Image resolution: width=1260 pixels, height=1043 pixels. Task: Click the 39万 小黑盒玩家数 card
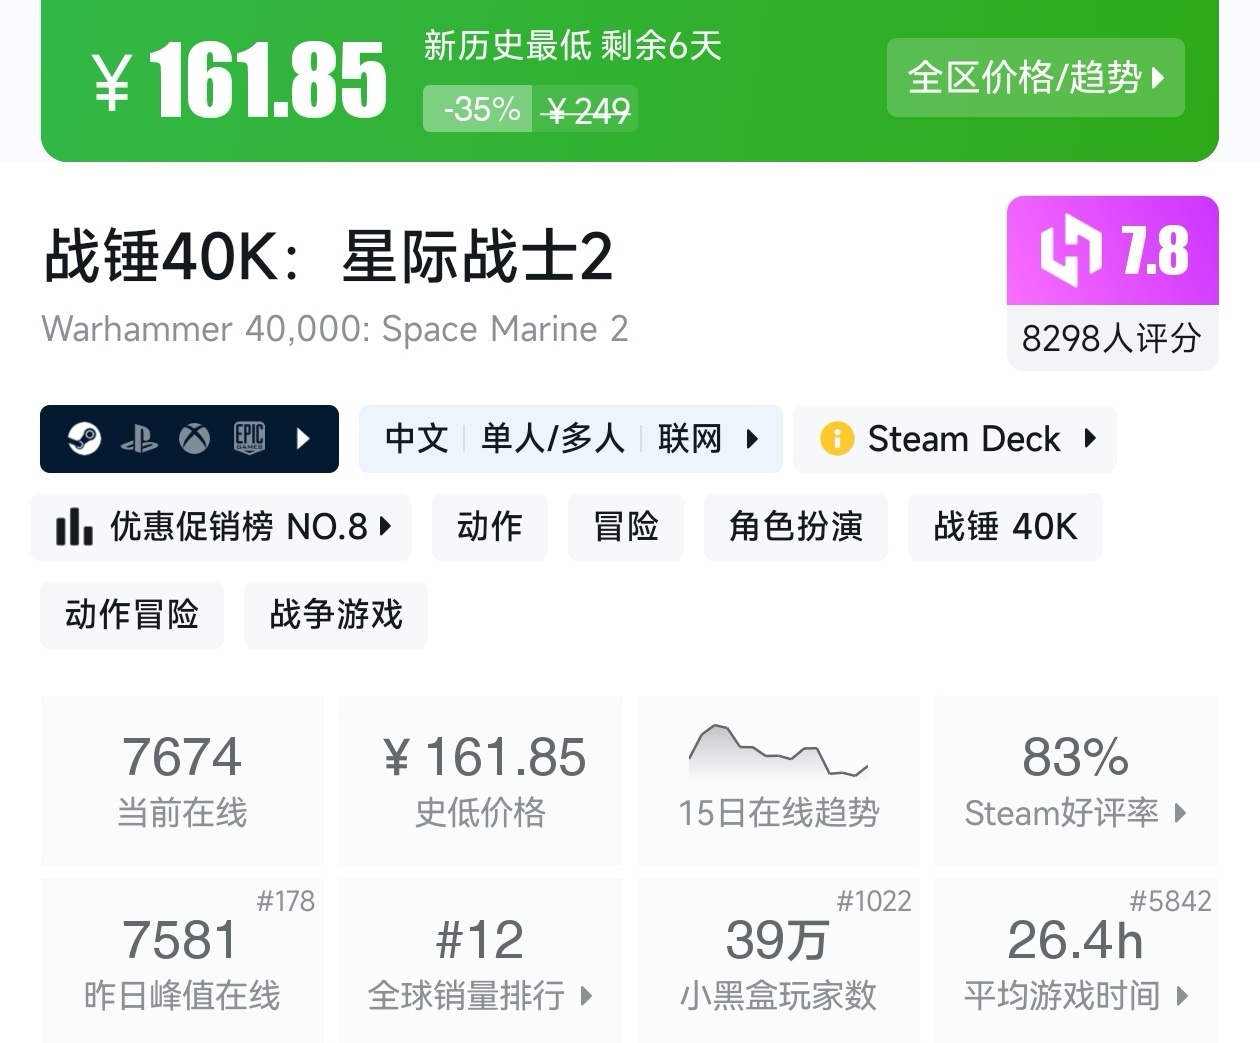pos(778,960)
